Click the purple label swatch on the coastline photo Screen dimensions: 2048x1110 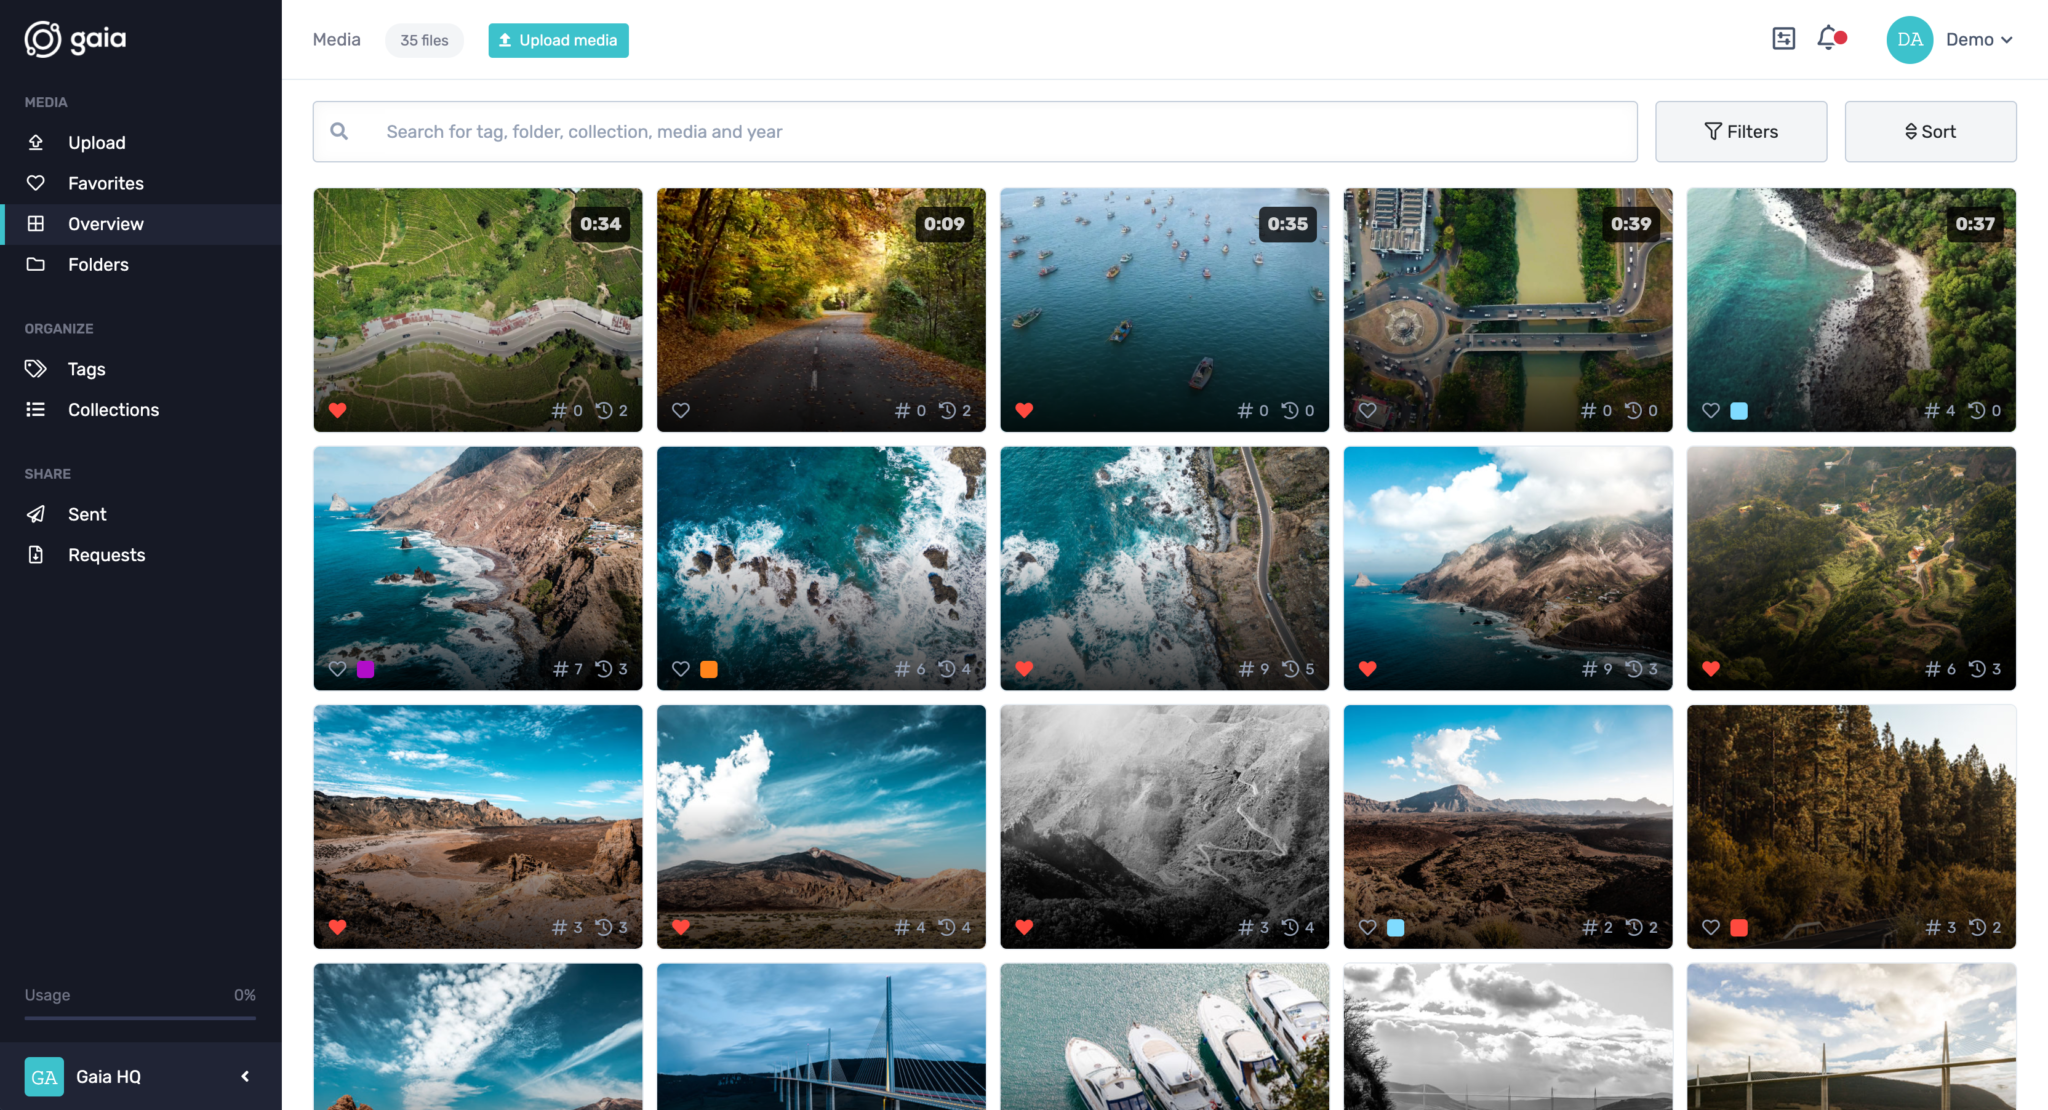(x=365, y=668)
